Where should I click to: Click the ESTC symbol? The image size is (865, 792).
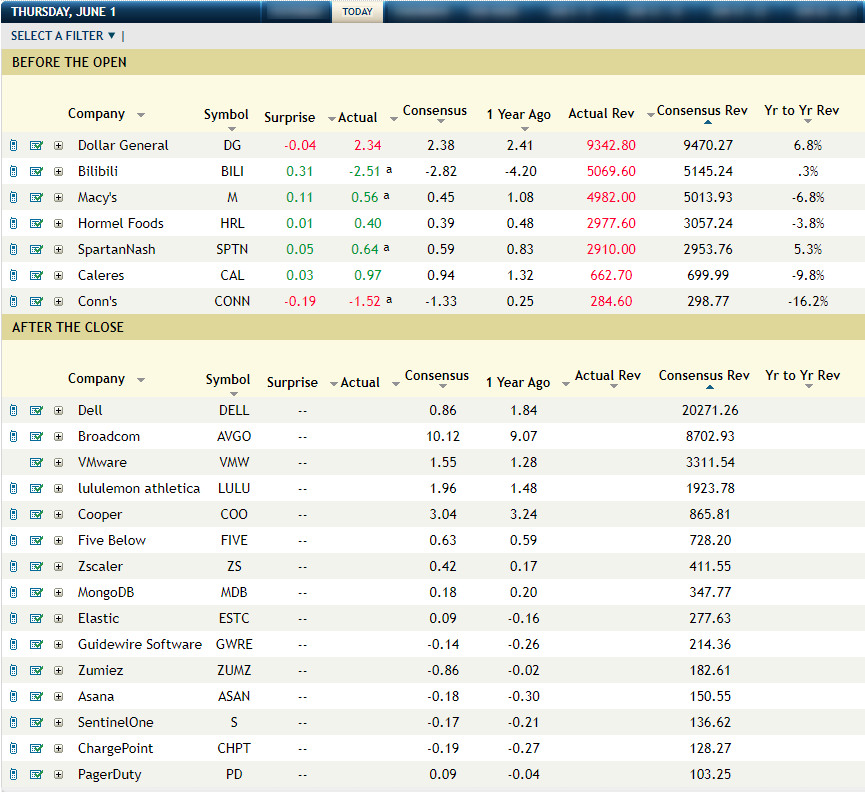pyautogui.click(x=234, y=618)
